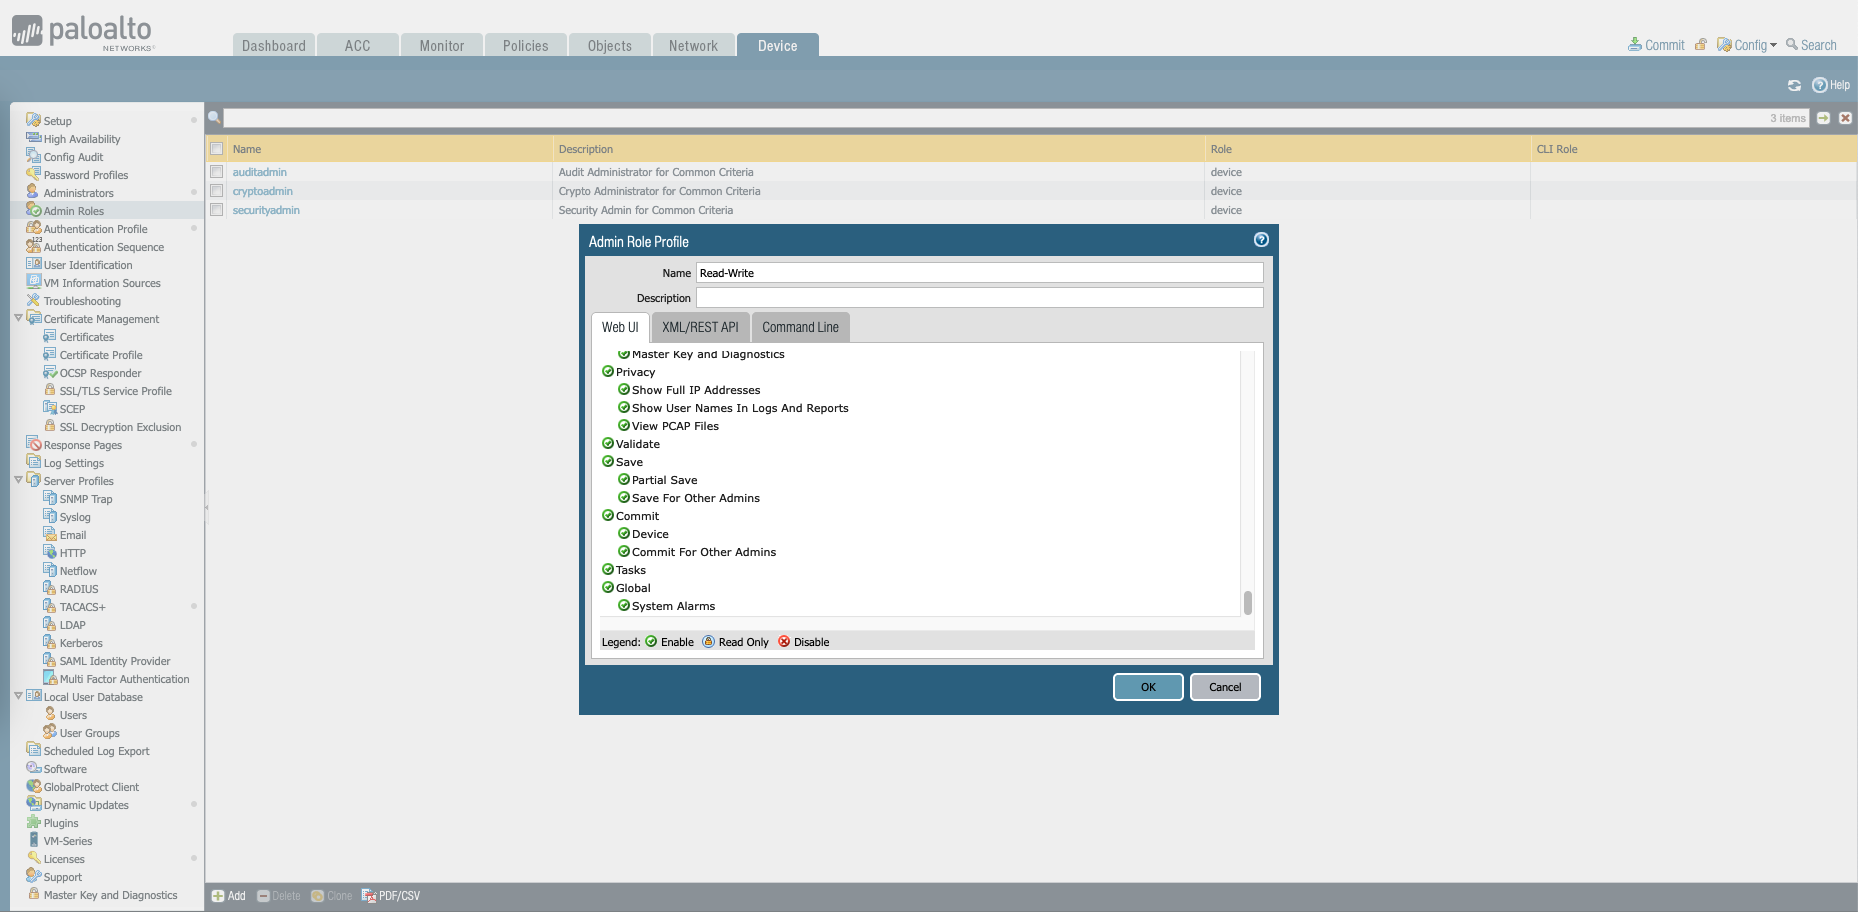Toggle the View PCAP Files permission icon
The height and width of the screenshot is (912, 1858).
coord(624,426)
